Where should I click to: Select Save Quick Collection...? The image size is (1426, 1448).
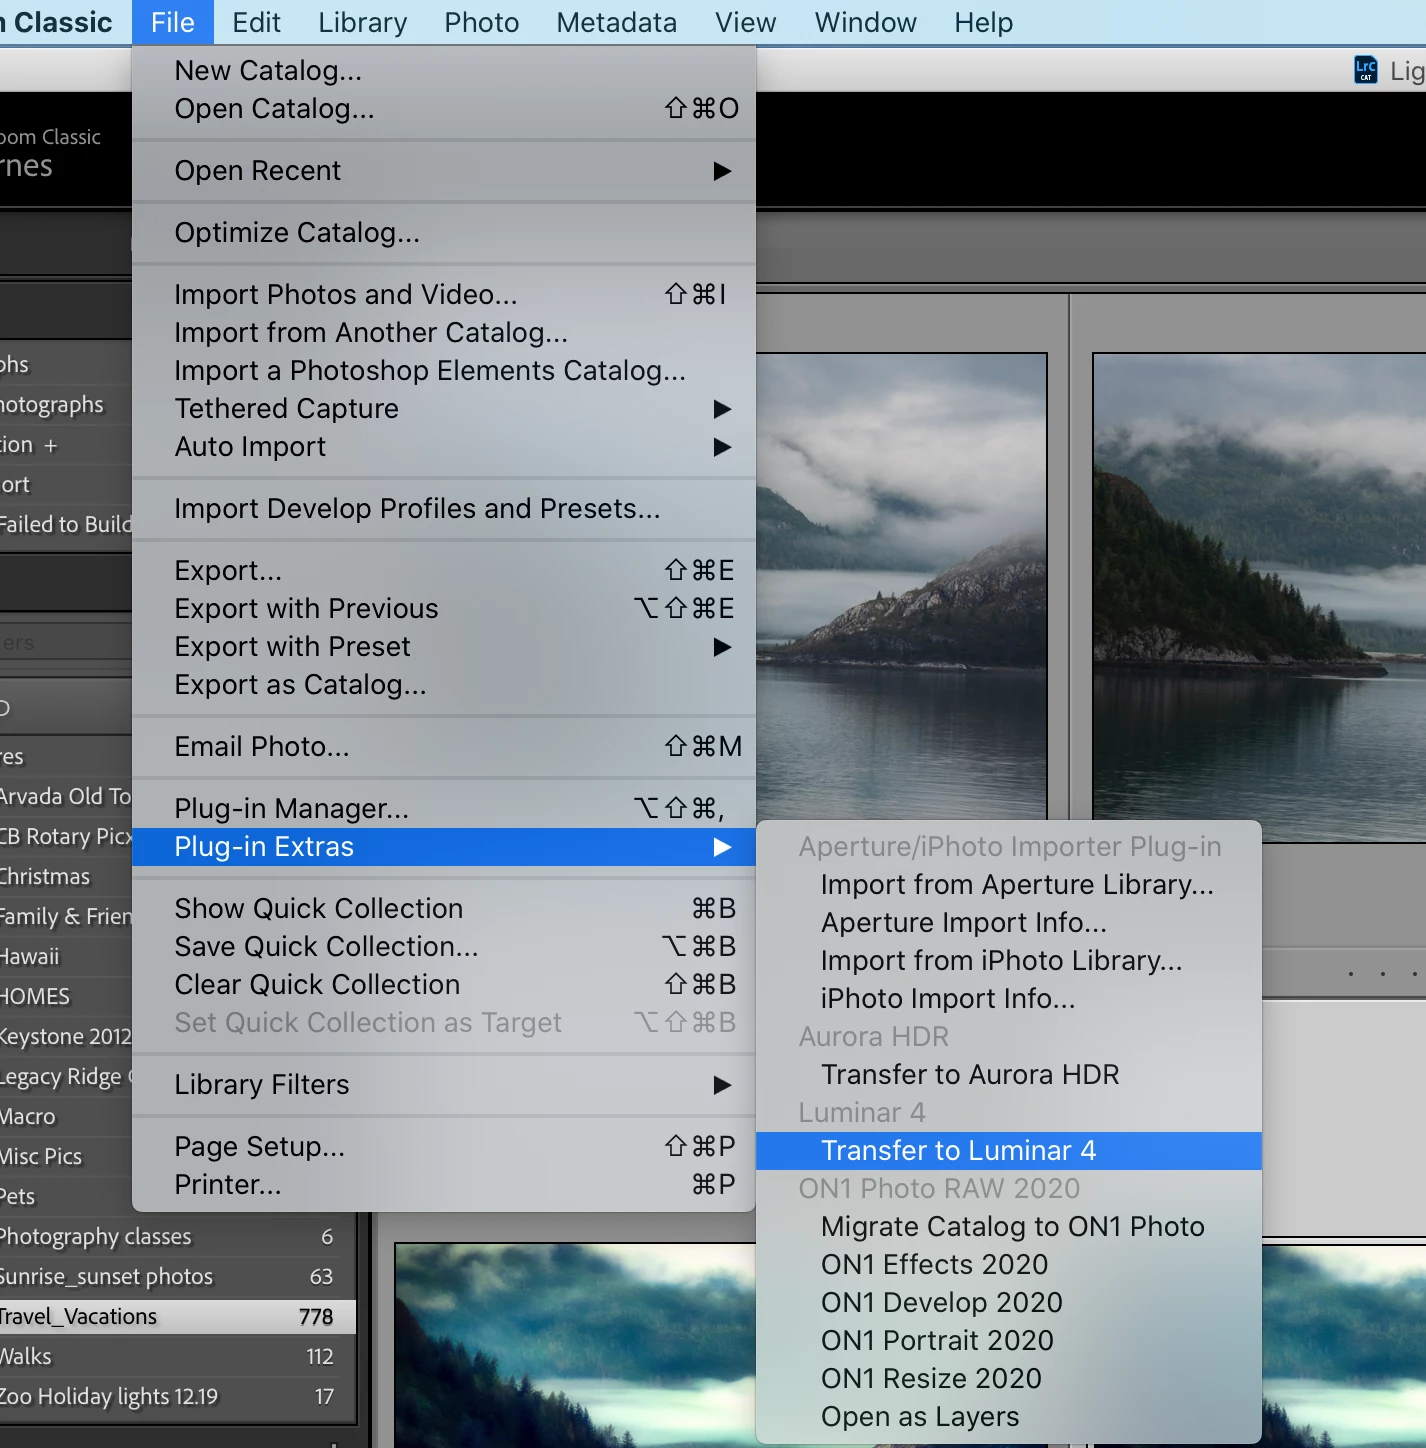click(444, 946)
